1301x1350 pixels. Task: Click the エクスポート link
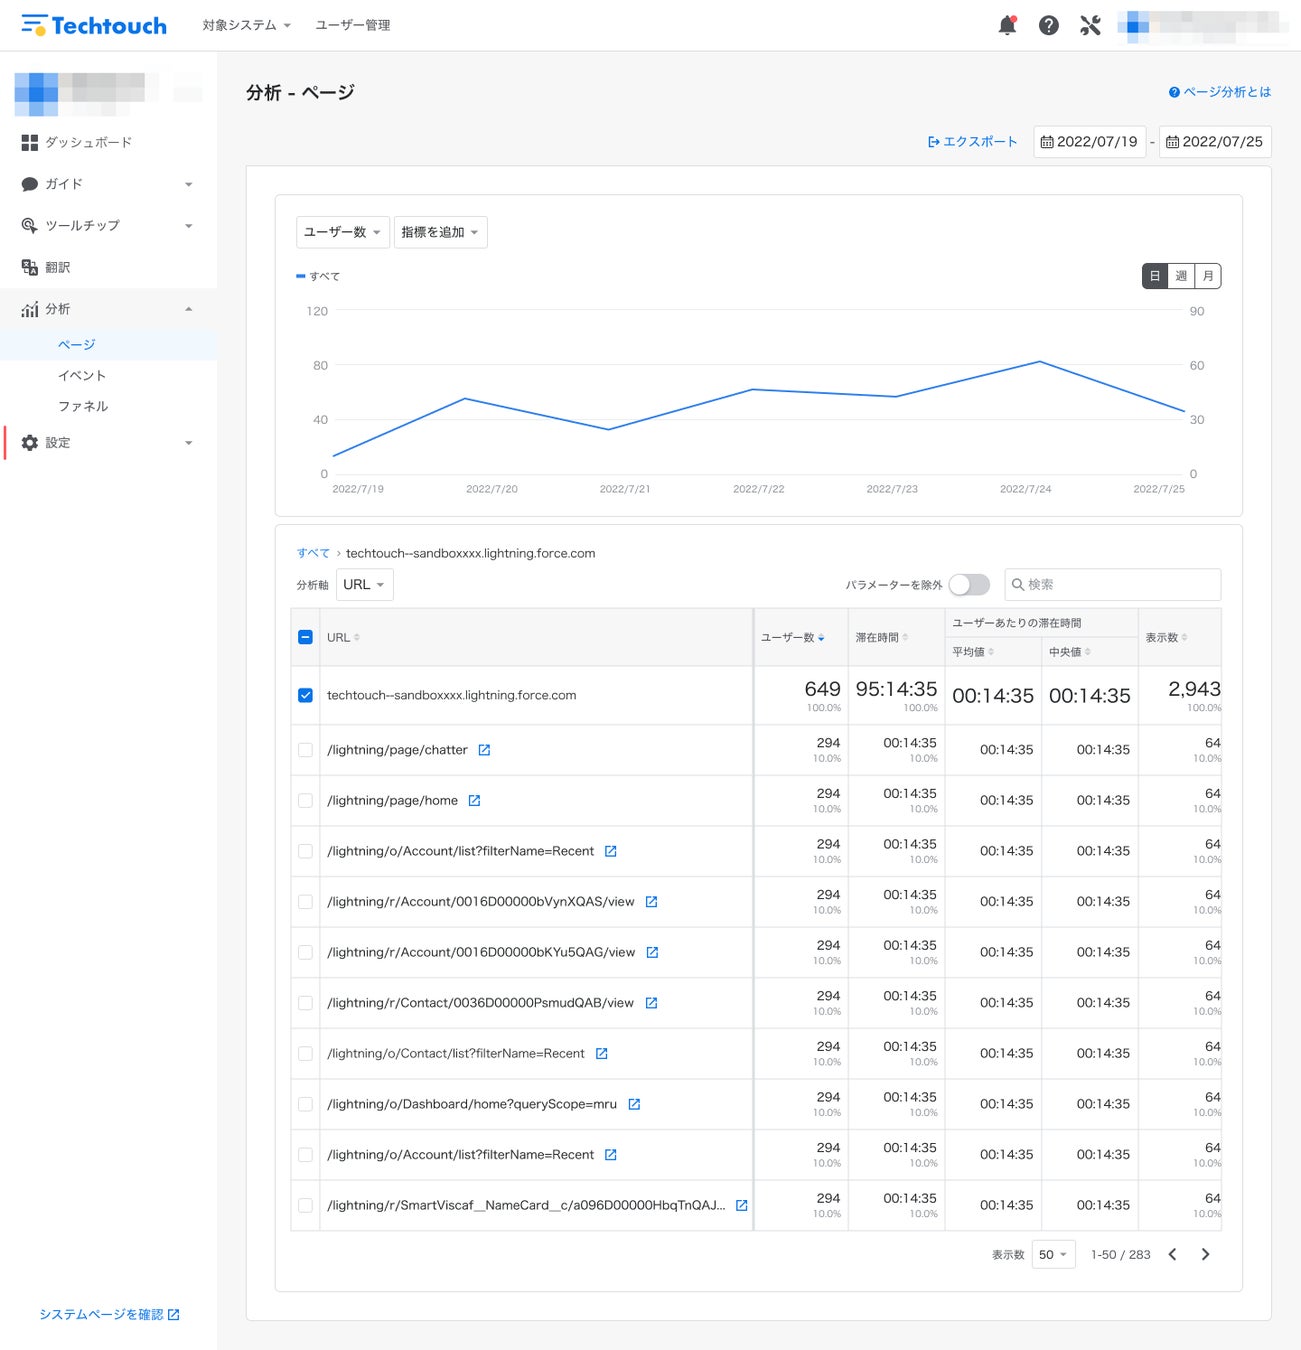pyautogui.click(x=972, y=142)
